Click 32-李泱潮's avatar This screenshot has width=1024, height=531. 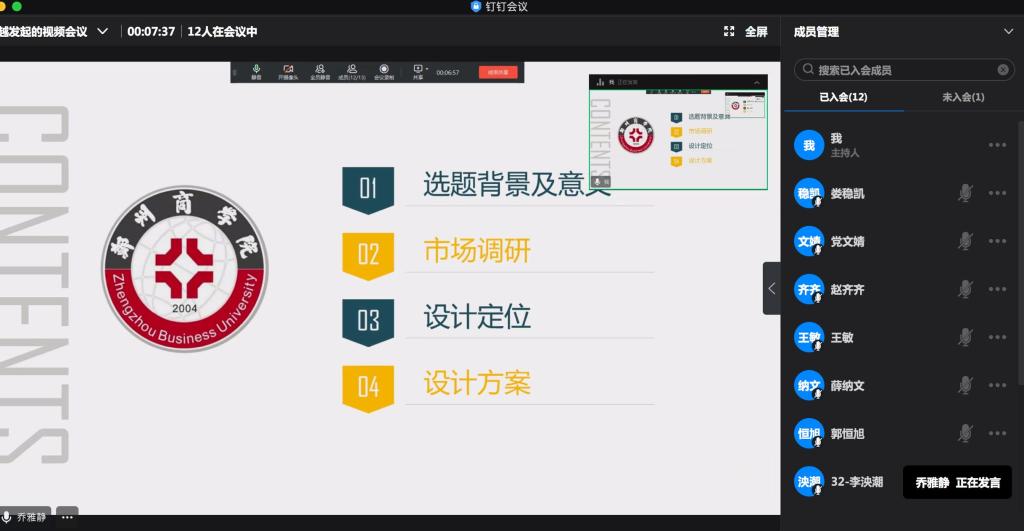[x=808, y=481]
